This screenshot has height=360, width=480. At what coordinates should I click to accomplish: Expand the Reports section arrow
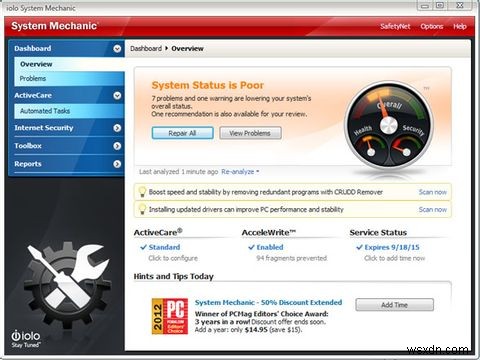pyautogui.click(x=117, y=164)
